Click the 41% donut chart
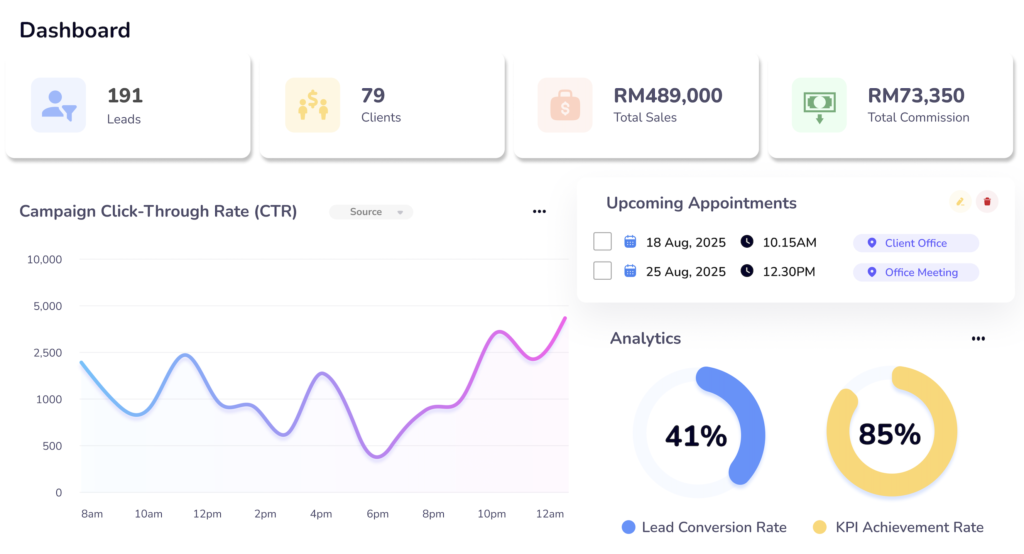This screenshot has height=554, width=1024. (698, 435)
